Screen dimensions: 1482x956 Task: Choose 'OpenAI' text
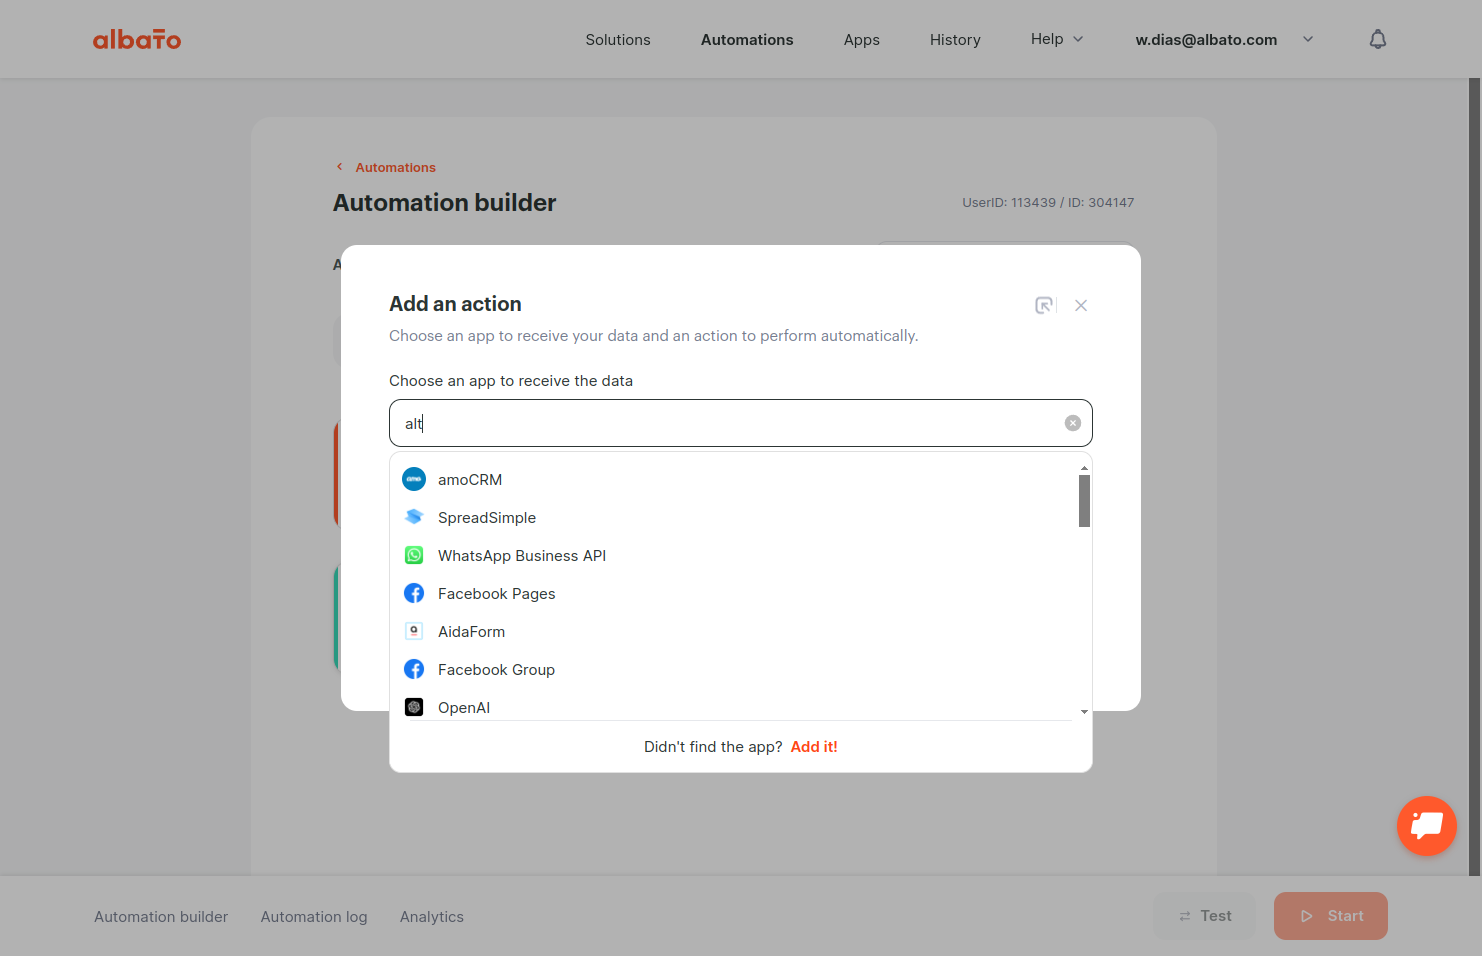point(464,708)
